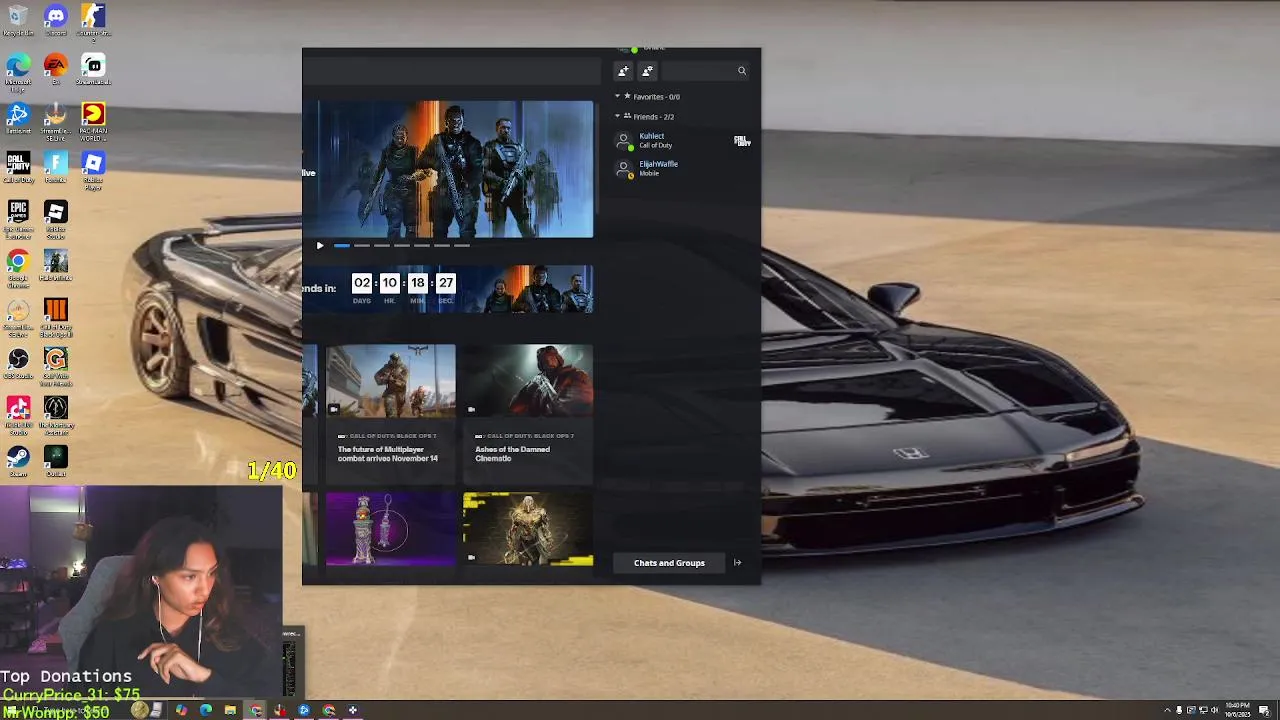Open OBS Studio desktop shortcut
This screenshot has height=720, width=1280.
(18, 362)
